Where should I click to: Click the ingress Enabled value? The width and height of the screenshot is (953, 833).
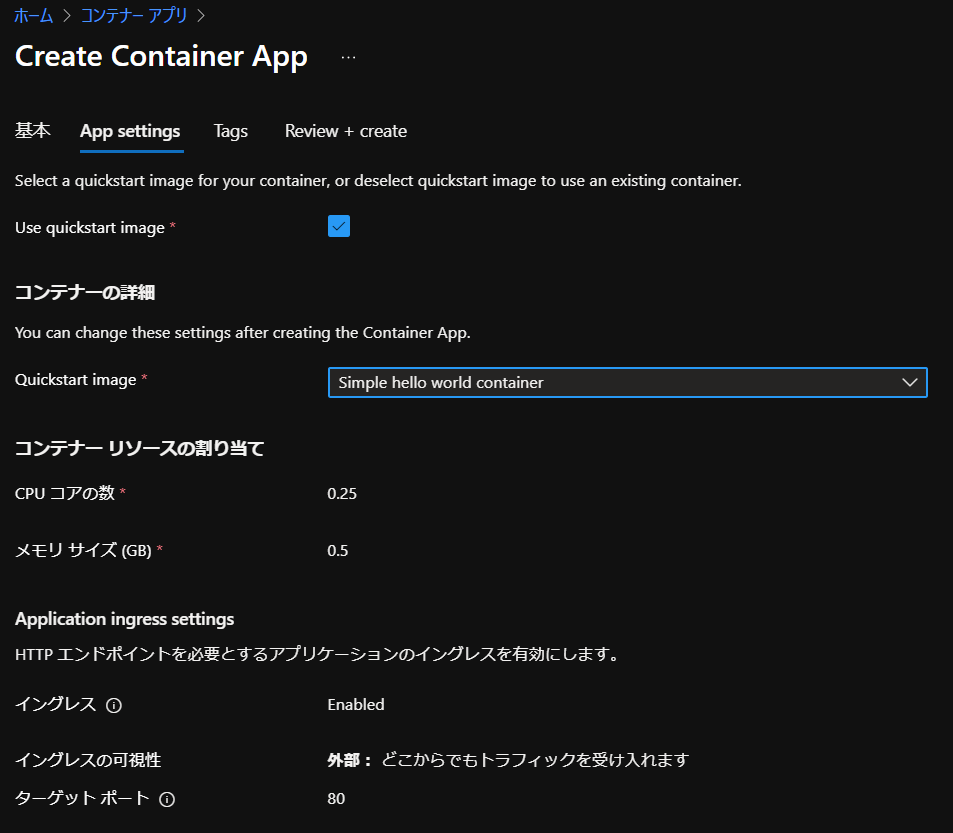(x=356, y=704)
